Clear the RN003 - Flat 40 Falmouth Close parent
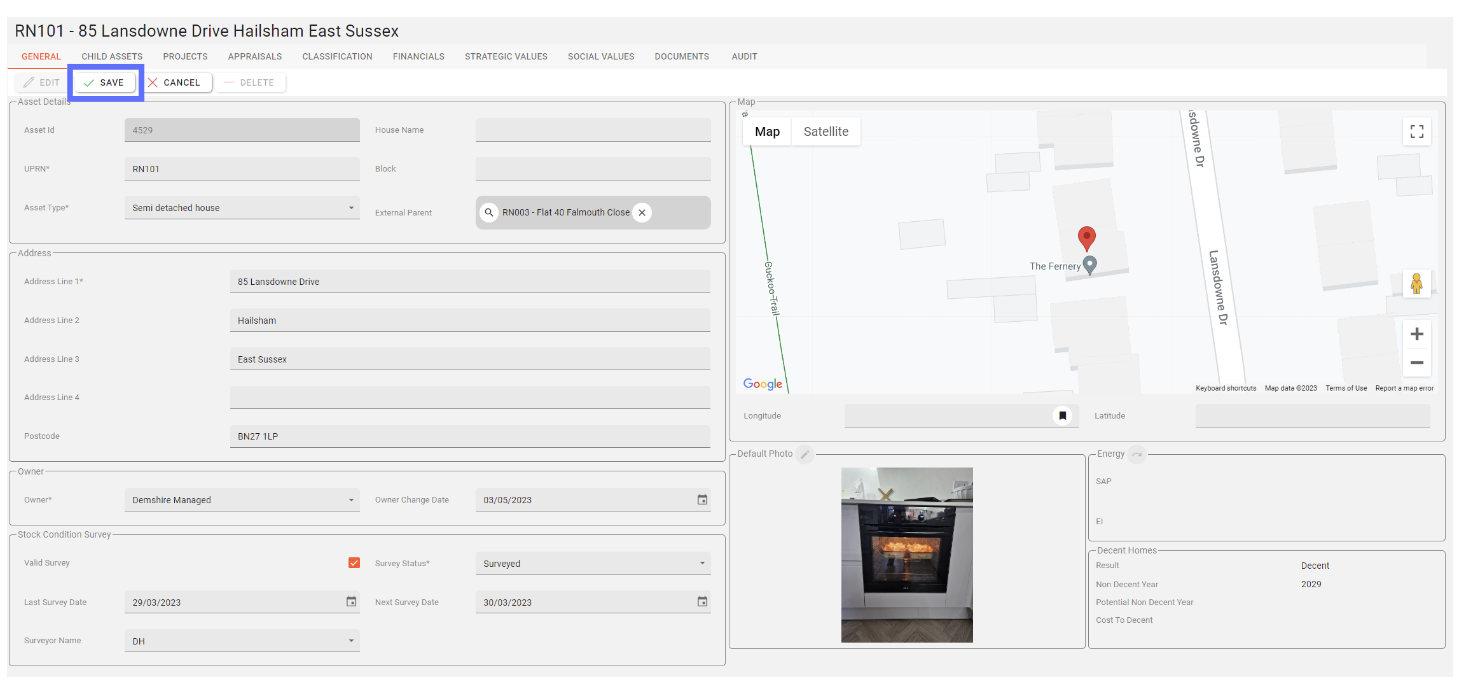The image size is (1462, 685). point(642,212)
